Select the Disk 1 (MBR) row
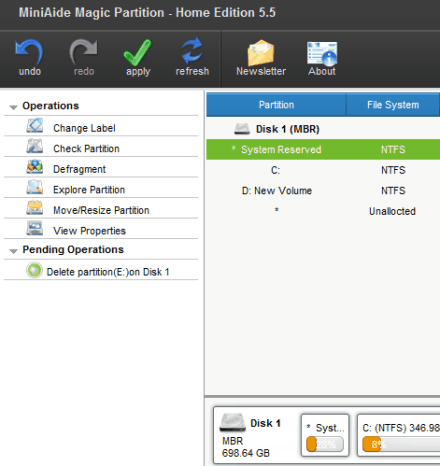Image resolution: width=440 pixels, height=466 pixels. point(323,129)
